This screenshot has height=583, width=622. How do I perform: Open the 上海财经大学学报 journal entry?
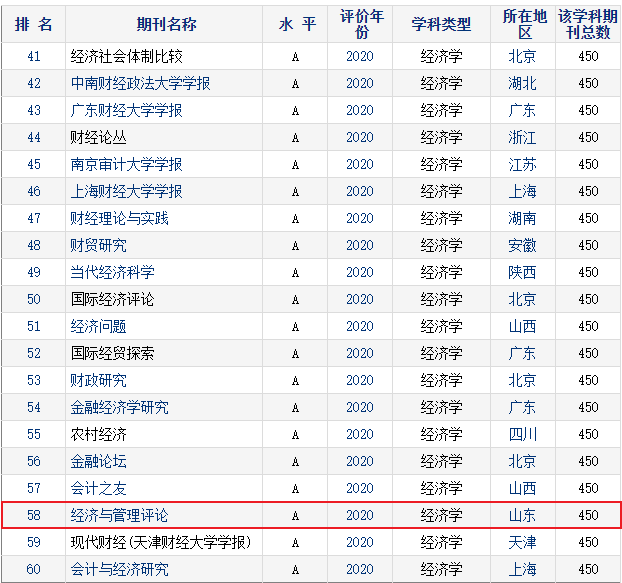[126, 191]
